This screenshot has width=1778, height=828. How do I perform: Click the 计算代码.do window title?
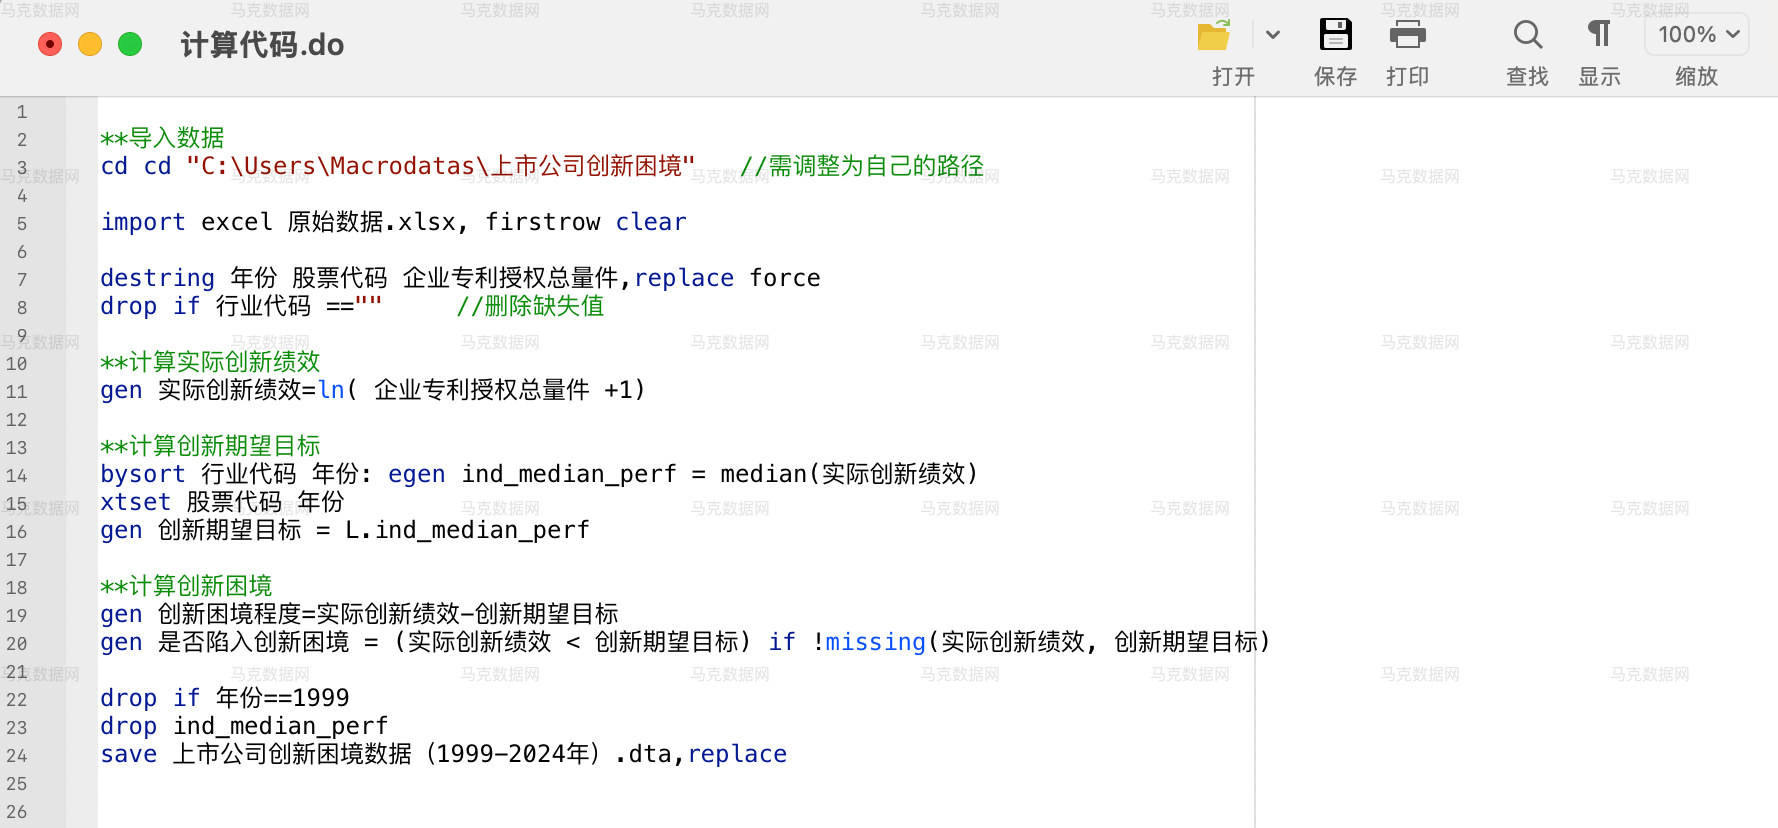(x=262, y=45)
